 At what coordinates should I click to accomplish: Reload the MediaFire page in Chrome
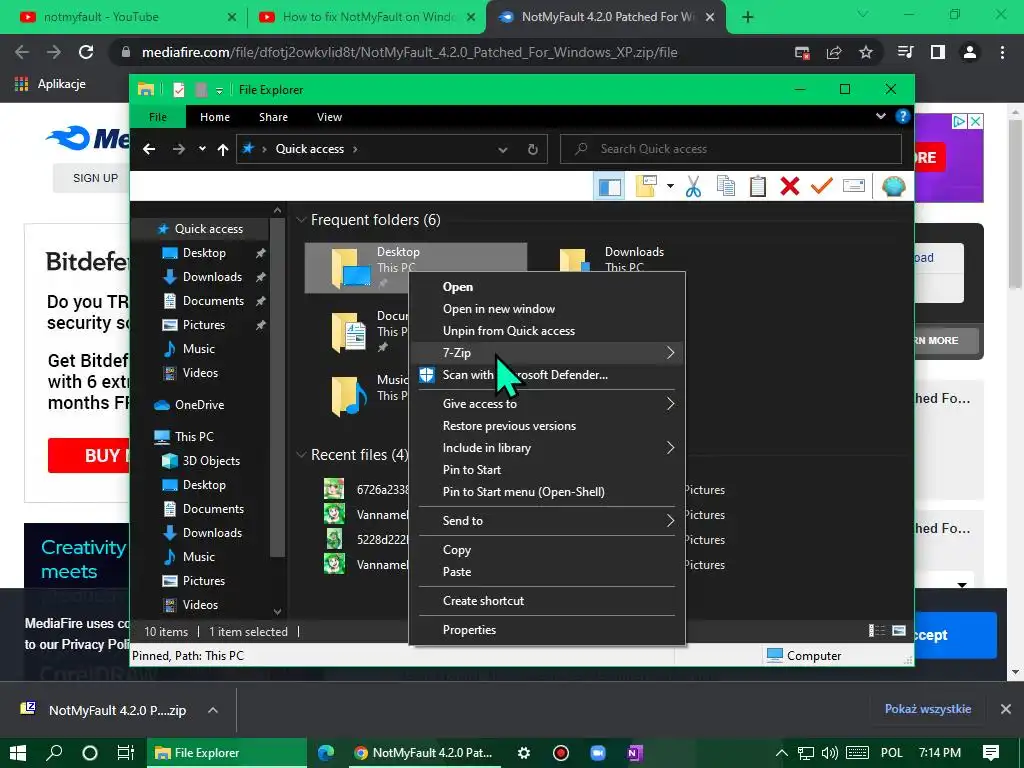[86, 52]
